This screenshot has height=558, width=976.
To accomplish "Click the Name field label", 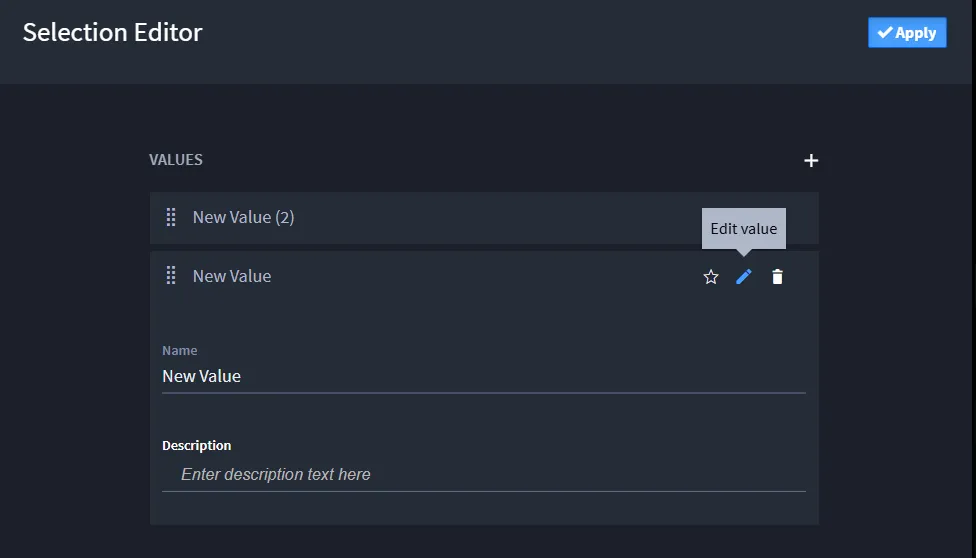I will click(179, 351).
